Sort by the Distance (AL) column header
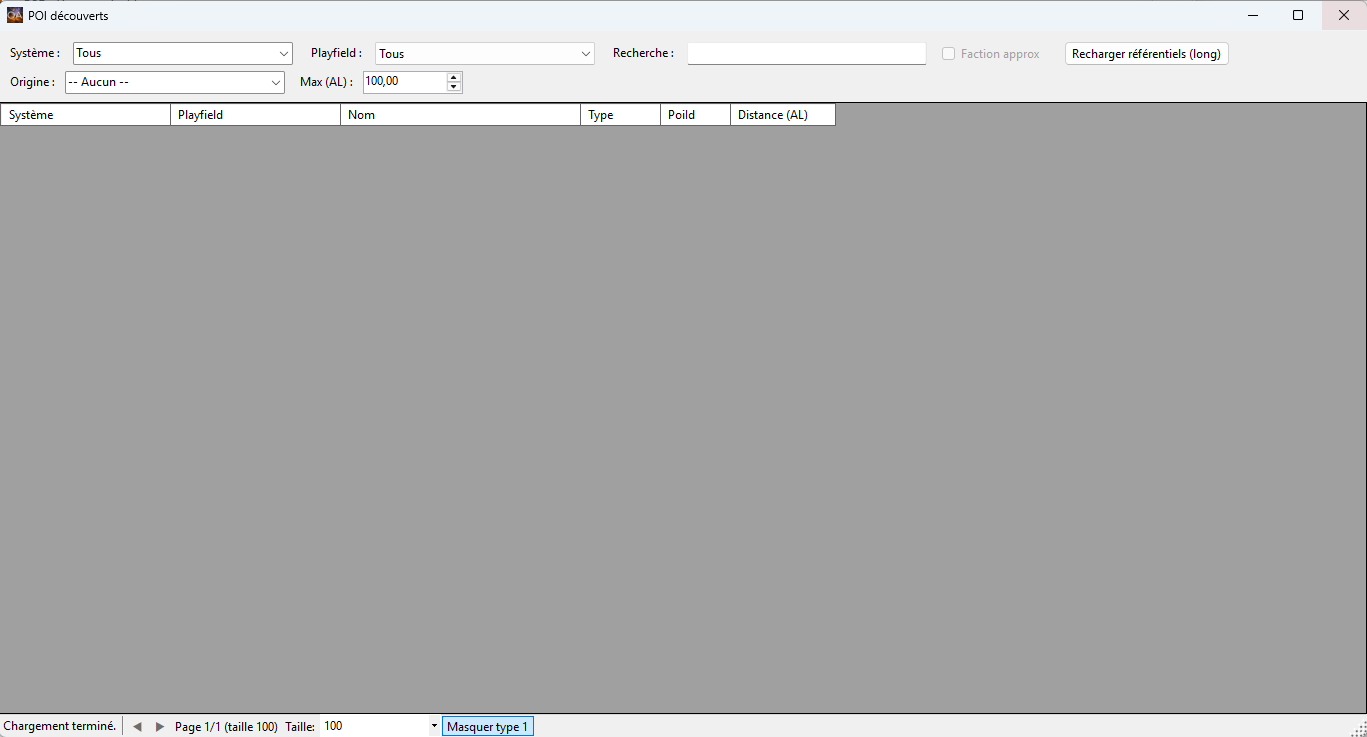Screen dimensions: 1367x737 pyautogui.click(x=782, y=115)
